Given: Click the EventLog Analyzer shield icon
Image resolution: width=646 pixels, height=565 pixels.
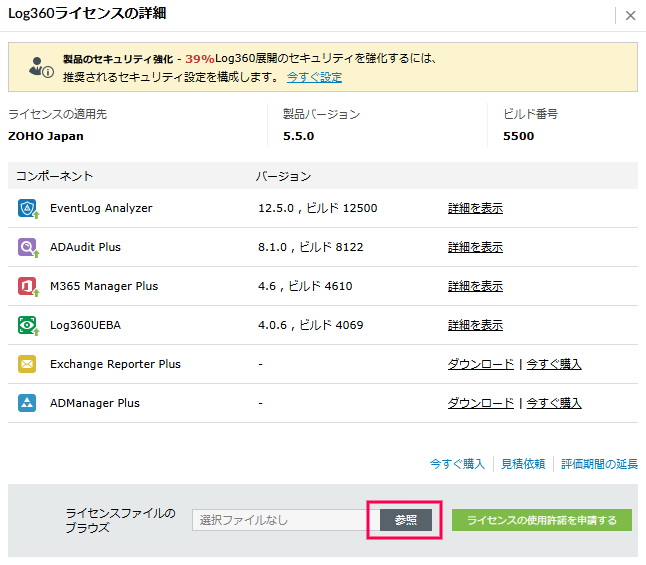Looking at the screenshot, I should coord(27,208).
